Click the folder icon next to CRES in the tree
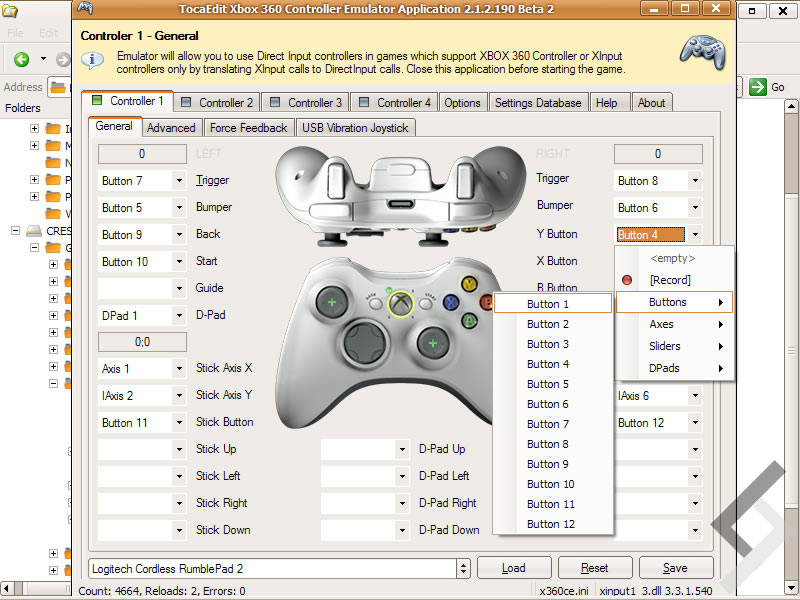Image resolution: width=800 pixels, height=600 pixels. pyautogui.click(x=36, y=231)
